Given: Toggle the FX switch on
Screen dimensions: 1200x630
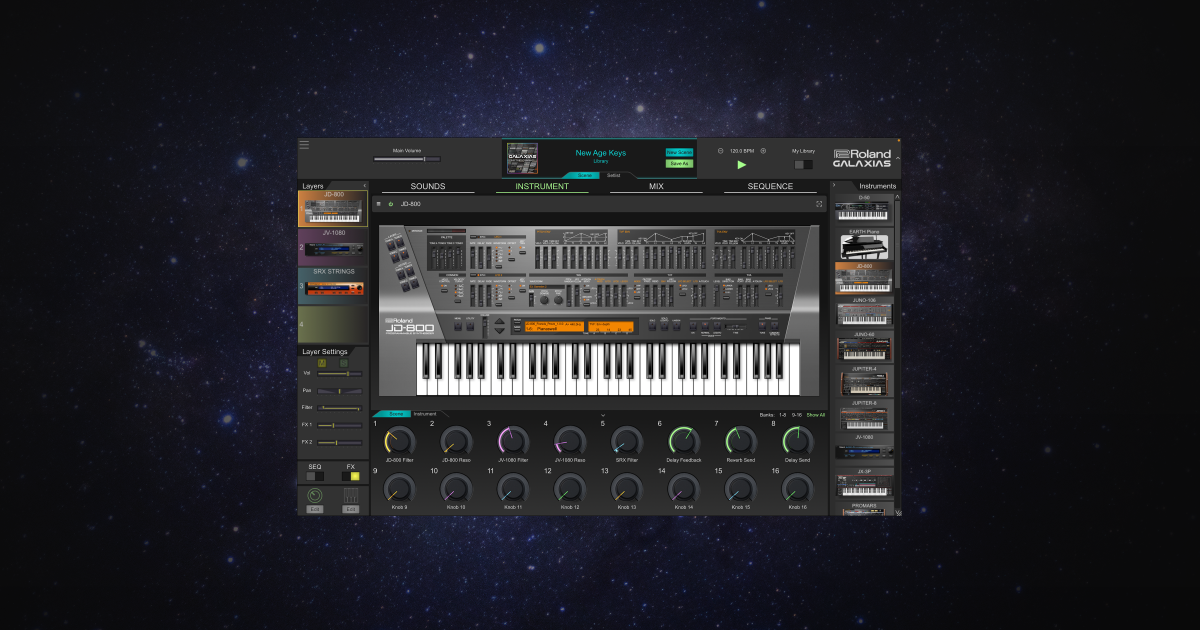Looking at the screenshot, I should (351, 474).
